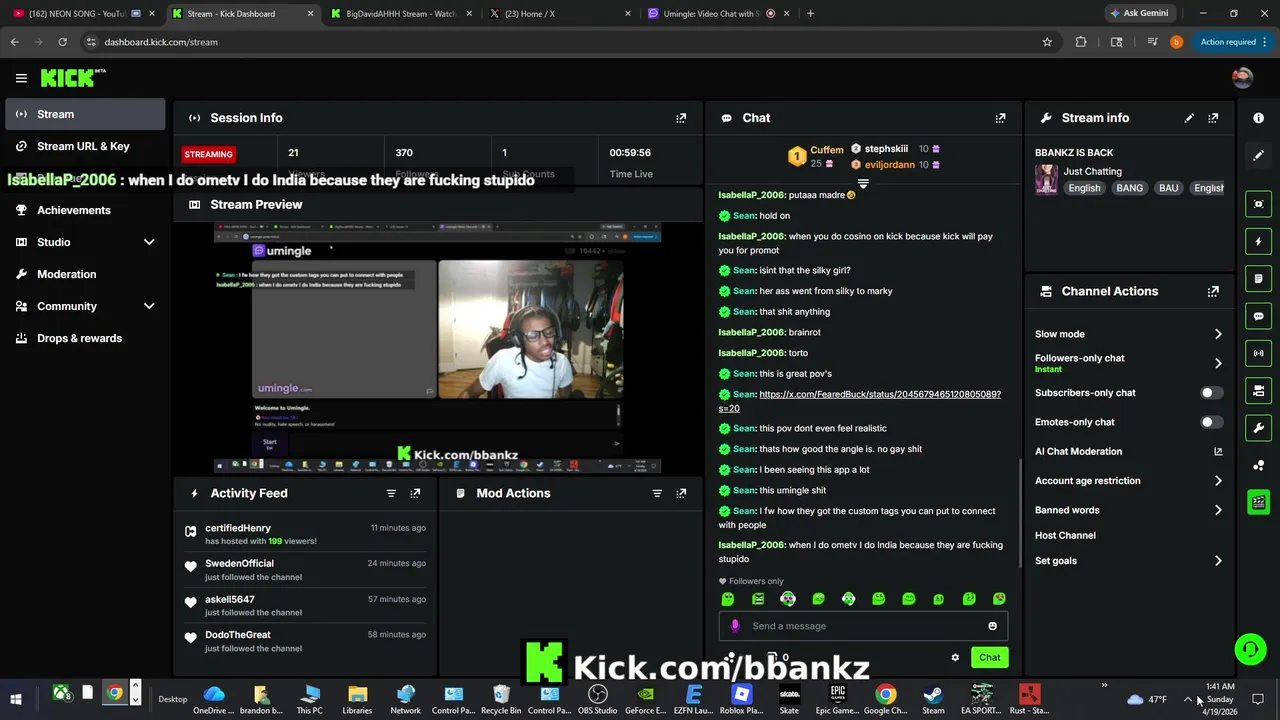Click the purple microphone icon in chat input
Image resolution: width=1280 pixels, height=720 pixels.
(x=735, y=626)
